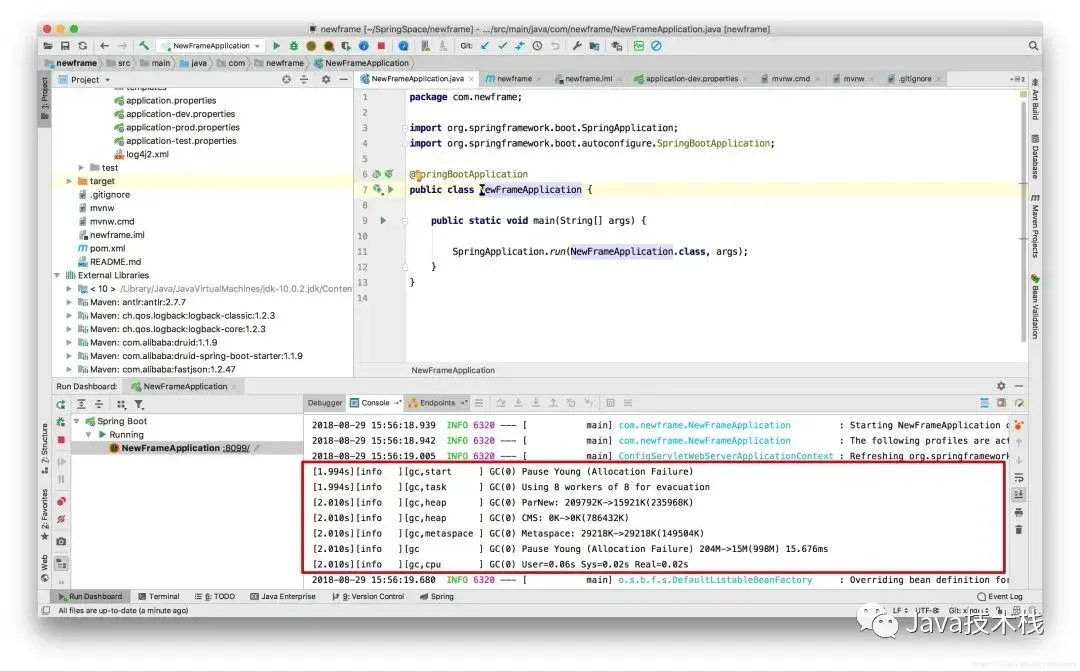Click the Search Everywhere magnifier icon
The height and width of the screenshot is (671, 1080).
pos(1033,45)
